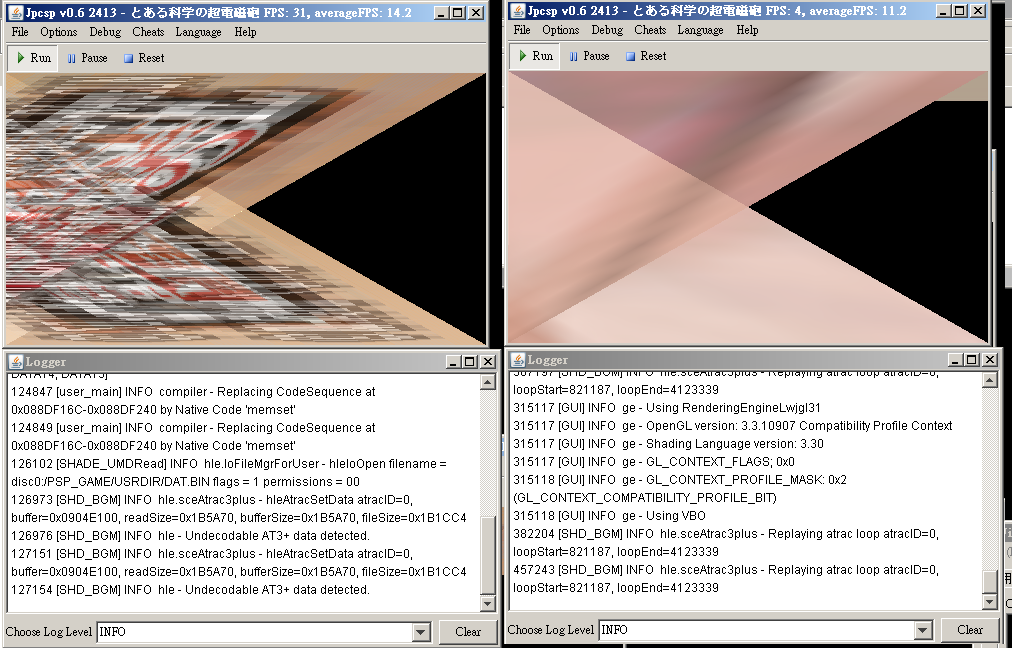Viewport: 1012px width, 648px height.
Task: Click scroll up arrow in right Logger
Action: [x=990, y=380]
